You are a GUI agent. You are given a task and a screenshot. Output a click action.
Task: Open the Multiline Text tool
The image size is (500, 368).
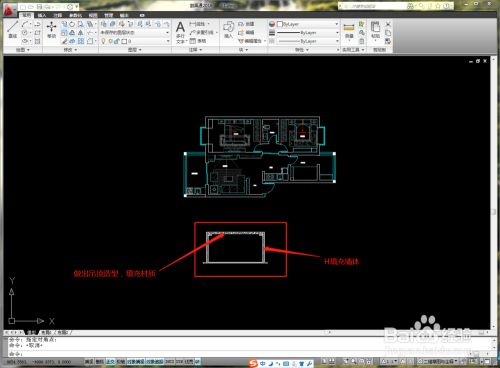coord(180,32)
